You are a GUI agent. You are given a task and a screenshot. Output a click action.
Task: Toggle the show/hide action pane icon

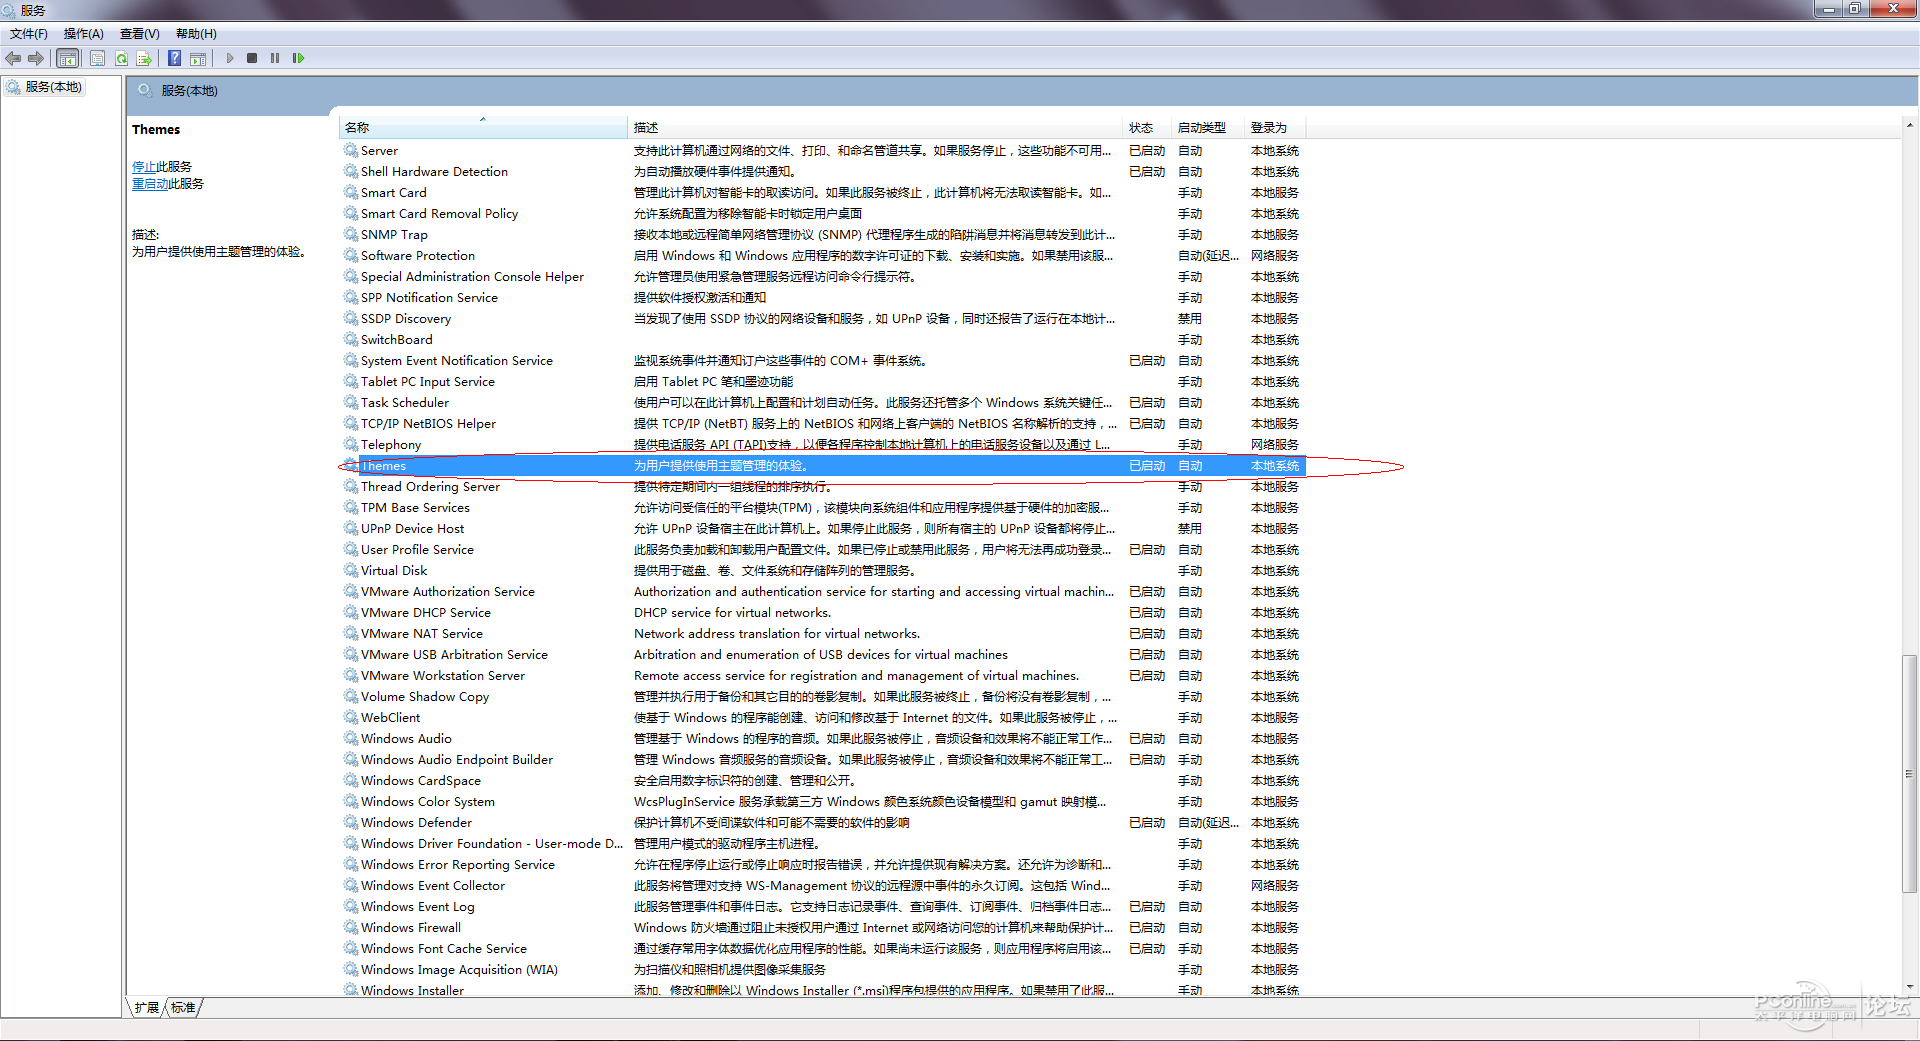[x=198, y=58]
